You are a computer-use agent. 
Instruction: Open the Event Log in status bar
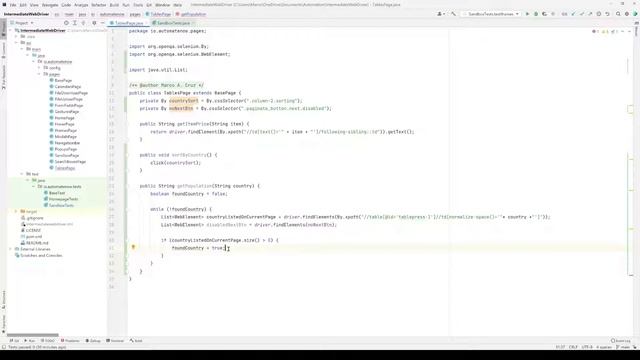point(621,340)
